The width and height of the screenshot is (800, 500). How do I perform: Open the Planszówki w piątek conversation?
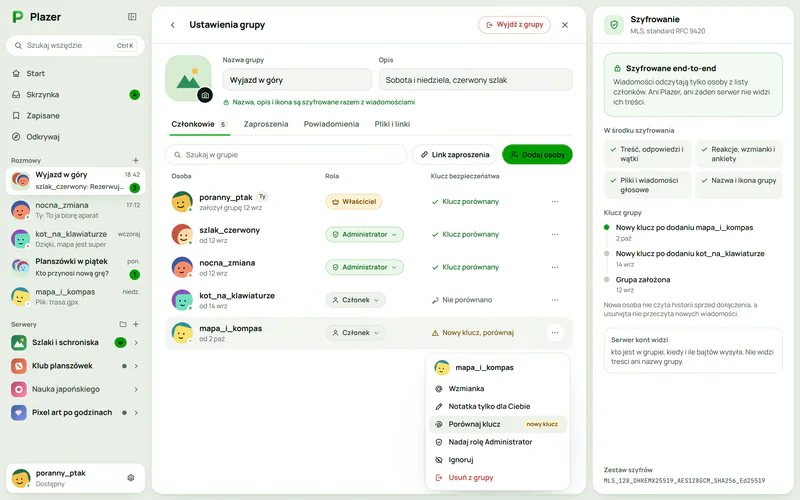(76, 267)
